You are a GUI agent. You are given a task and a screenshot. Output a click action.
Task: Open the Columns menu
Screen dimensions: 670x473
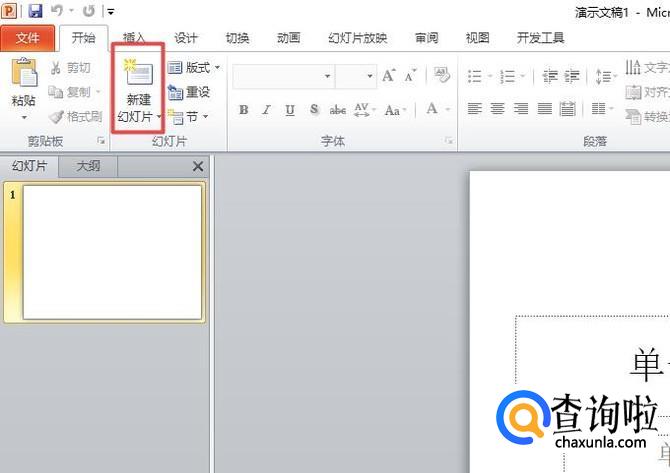[602, 109]
